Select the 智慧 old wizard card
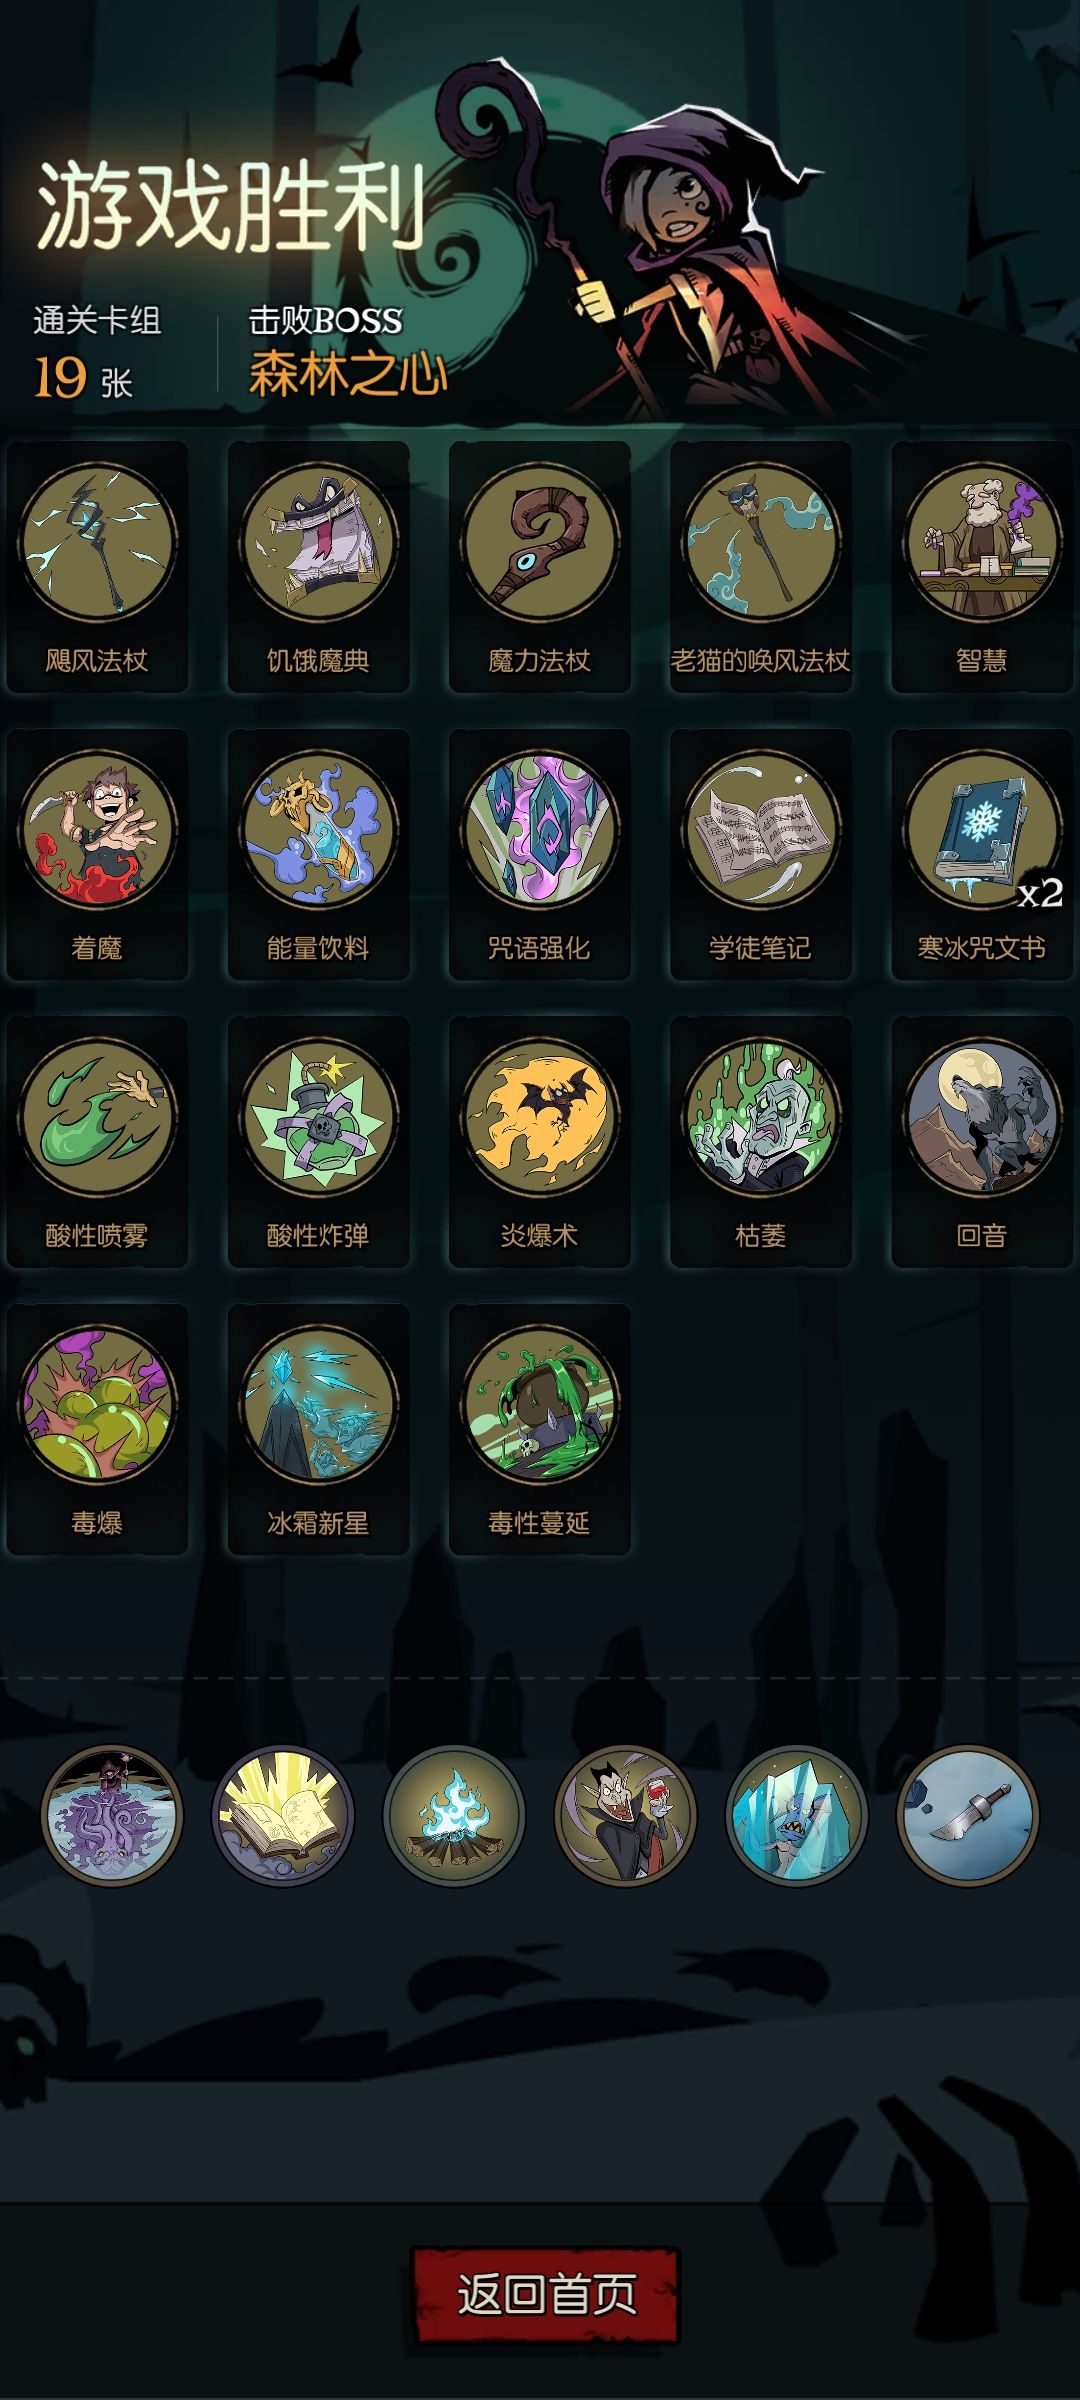 point(981,566)
